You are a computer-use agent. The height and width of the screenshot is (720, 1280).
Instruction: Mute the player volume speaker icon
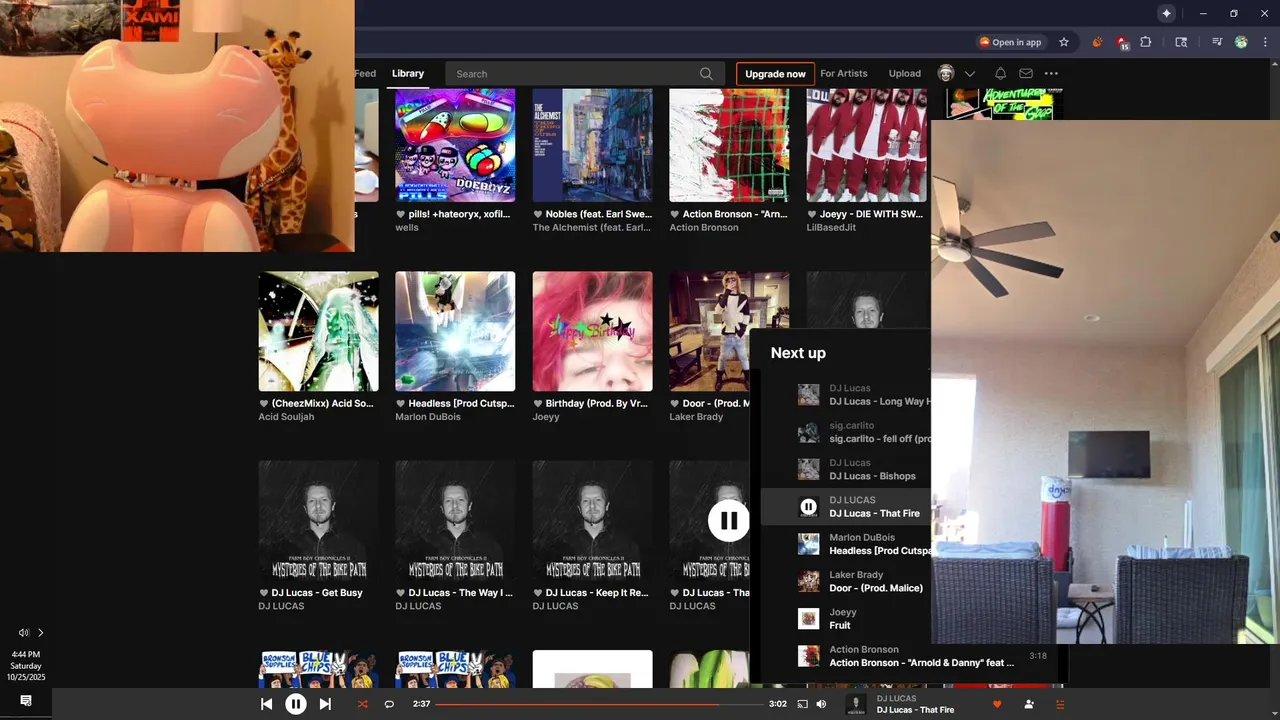coord(821,704)
